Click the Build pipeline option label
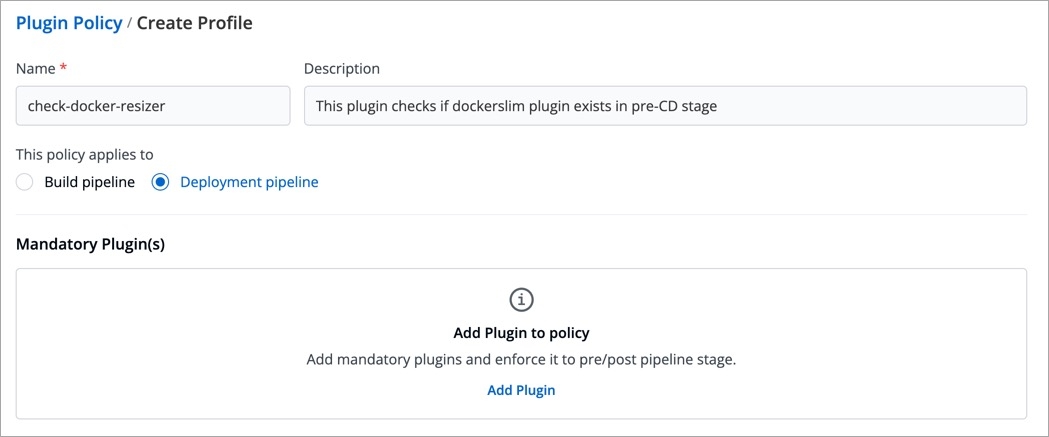1049x437 pixels. (89, 182)
